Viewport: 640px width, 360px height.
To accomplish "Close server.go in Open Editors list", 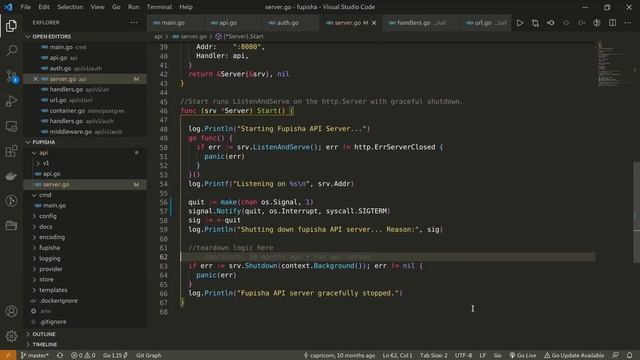I will point(36,79).
